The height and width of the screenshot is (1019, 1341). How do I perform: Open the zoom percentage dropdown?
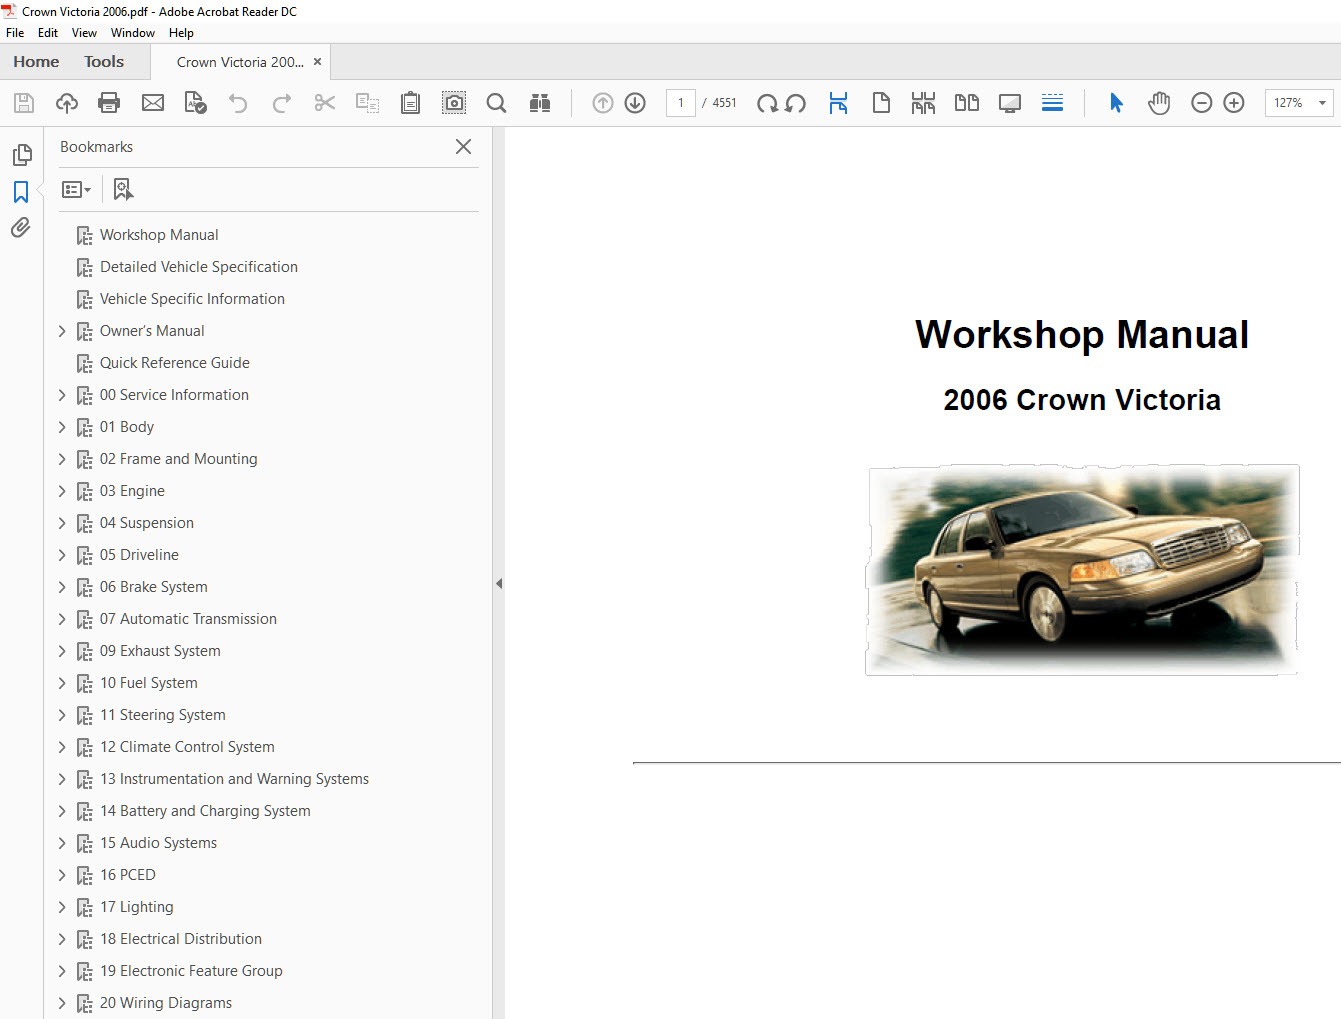click(x=1322, y=103)
